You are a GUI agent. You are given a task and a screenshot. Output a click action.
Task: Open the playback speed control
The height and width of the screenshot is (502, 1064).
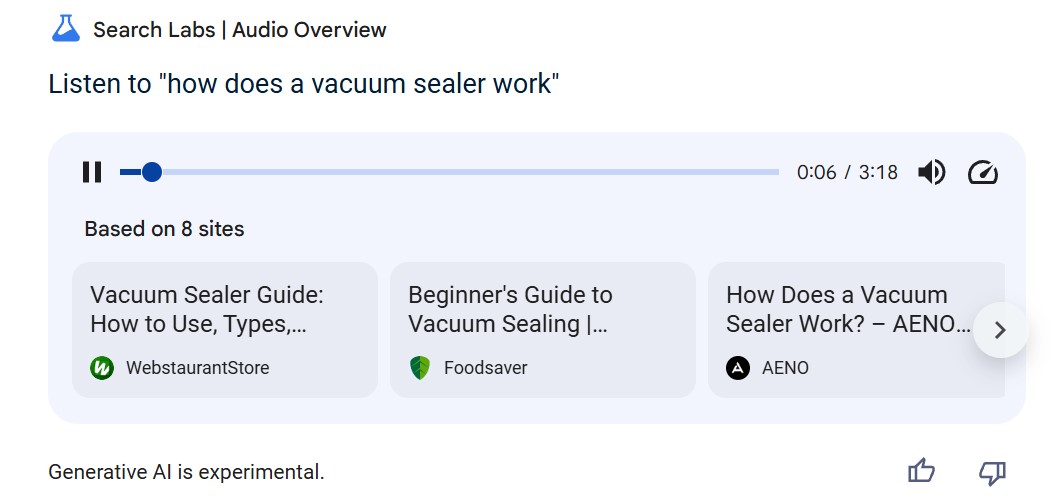983,172
